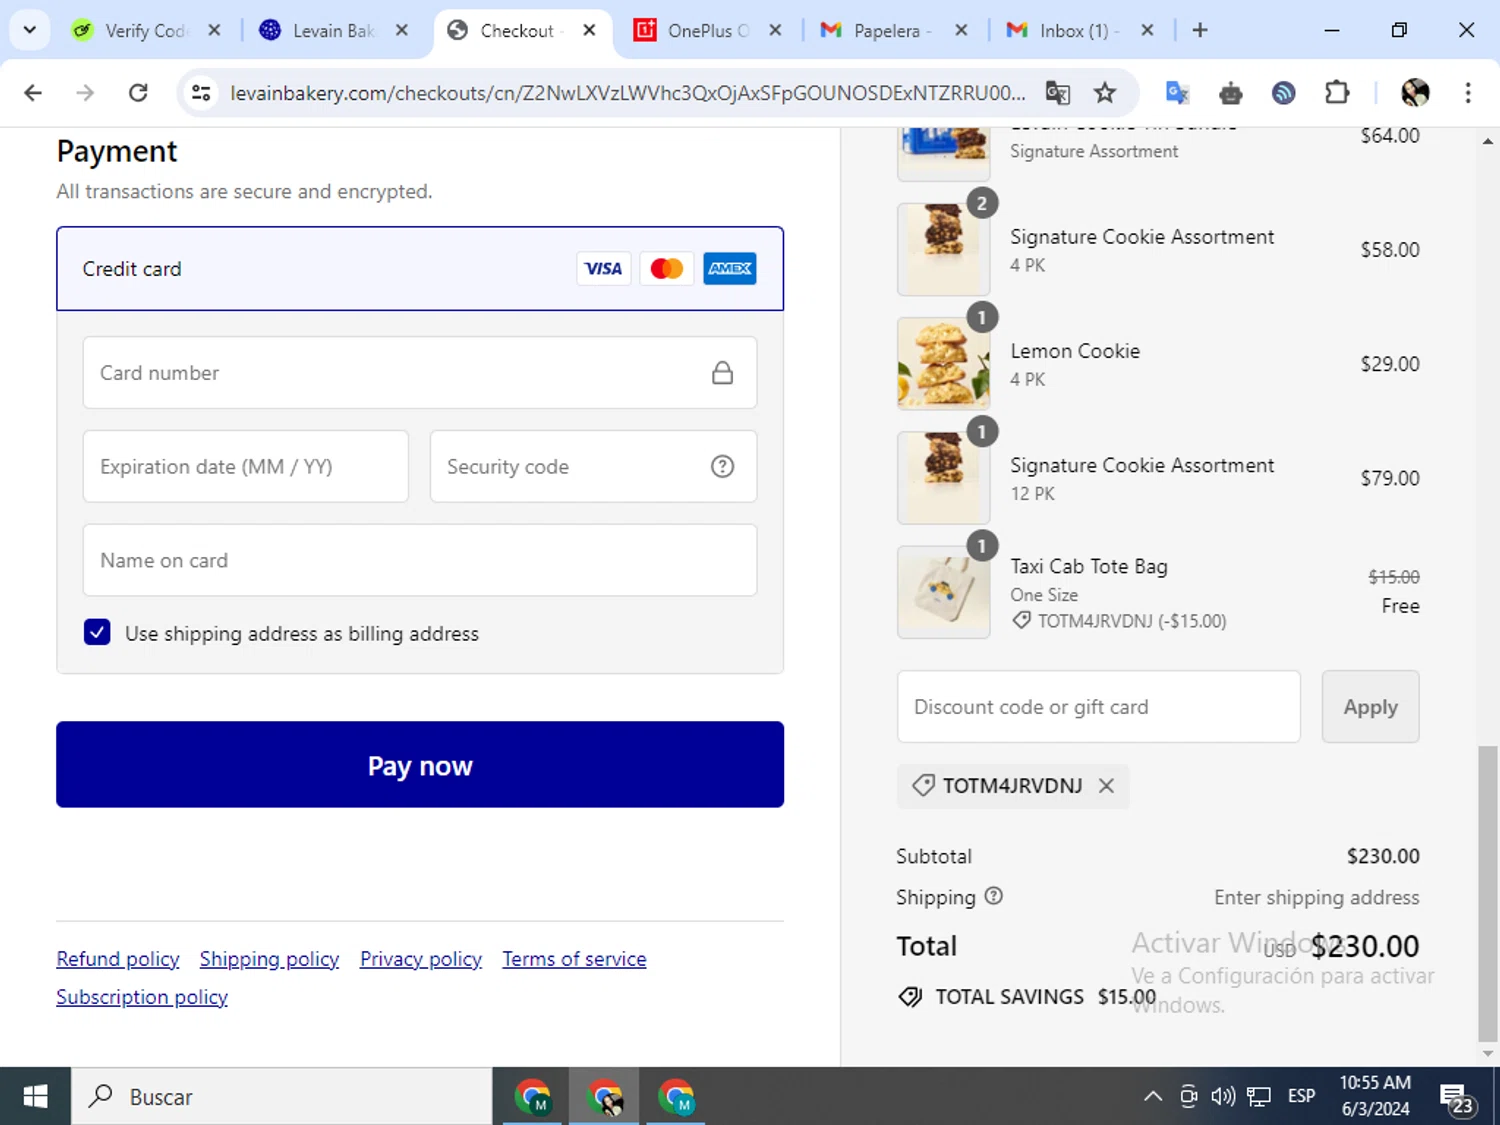Focus the Card number field
The width and height of the screenshot is (1500, 1125).
click(420, 373)
